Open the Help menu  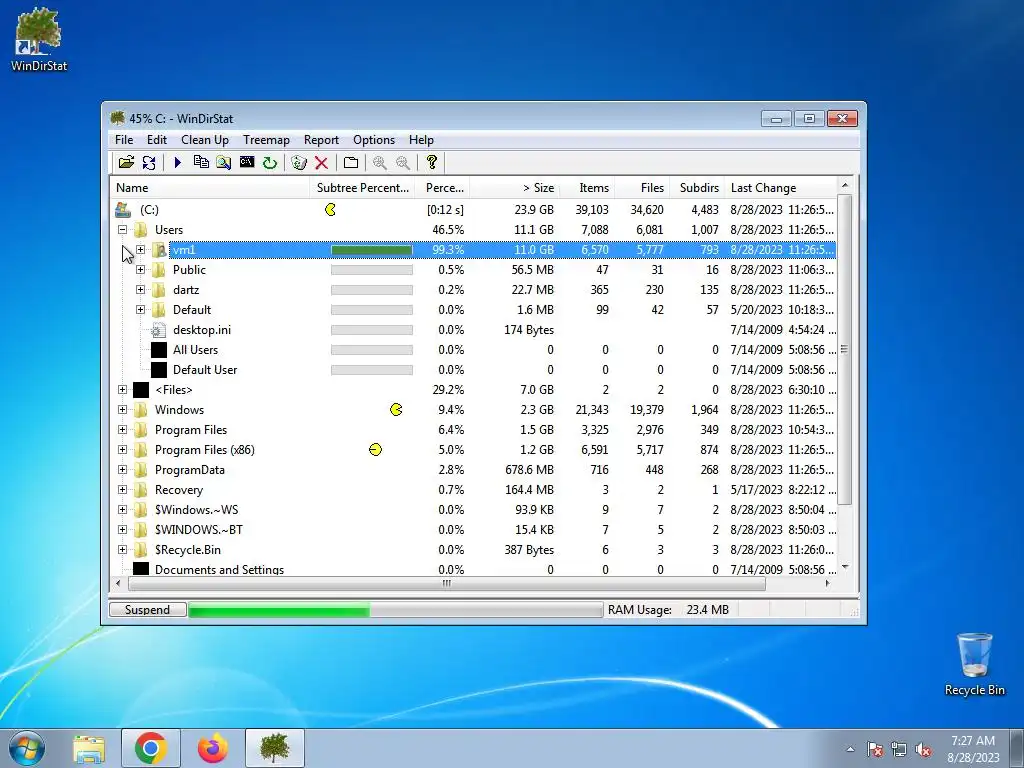click(x=421, y=140)
